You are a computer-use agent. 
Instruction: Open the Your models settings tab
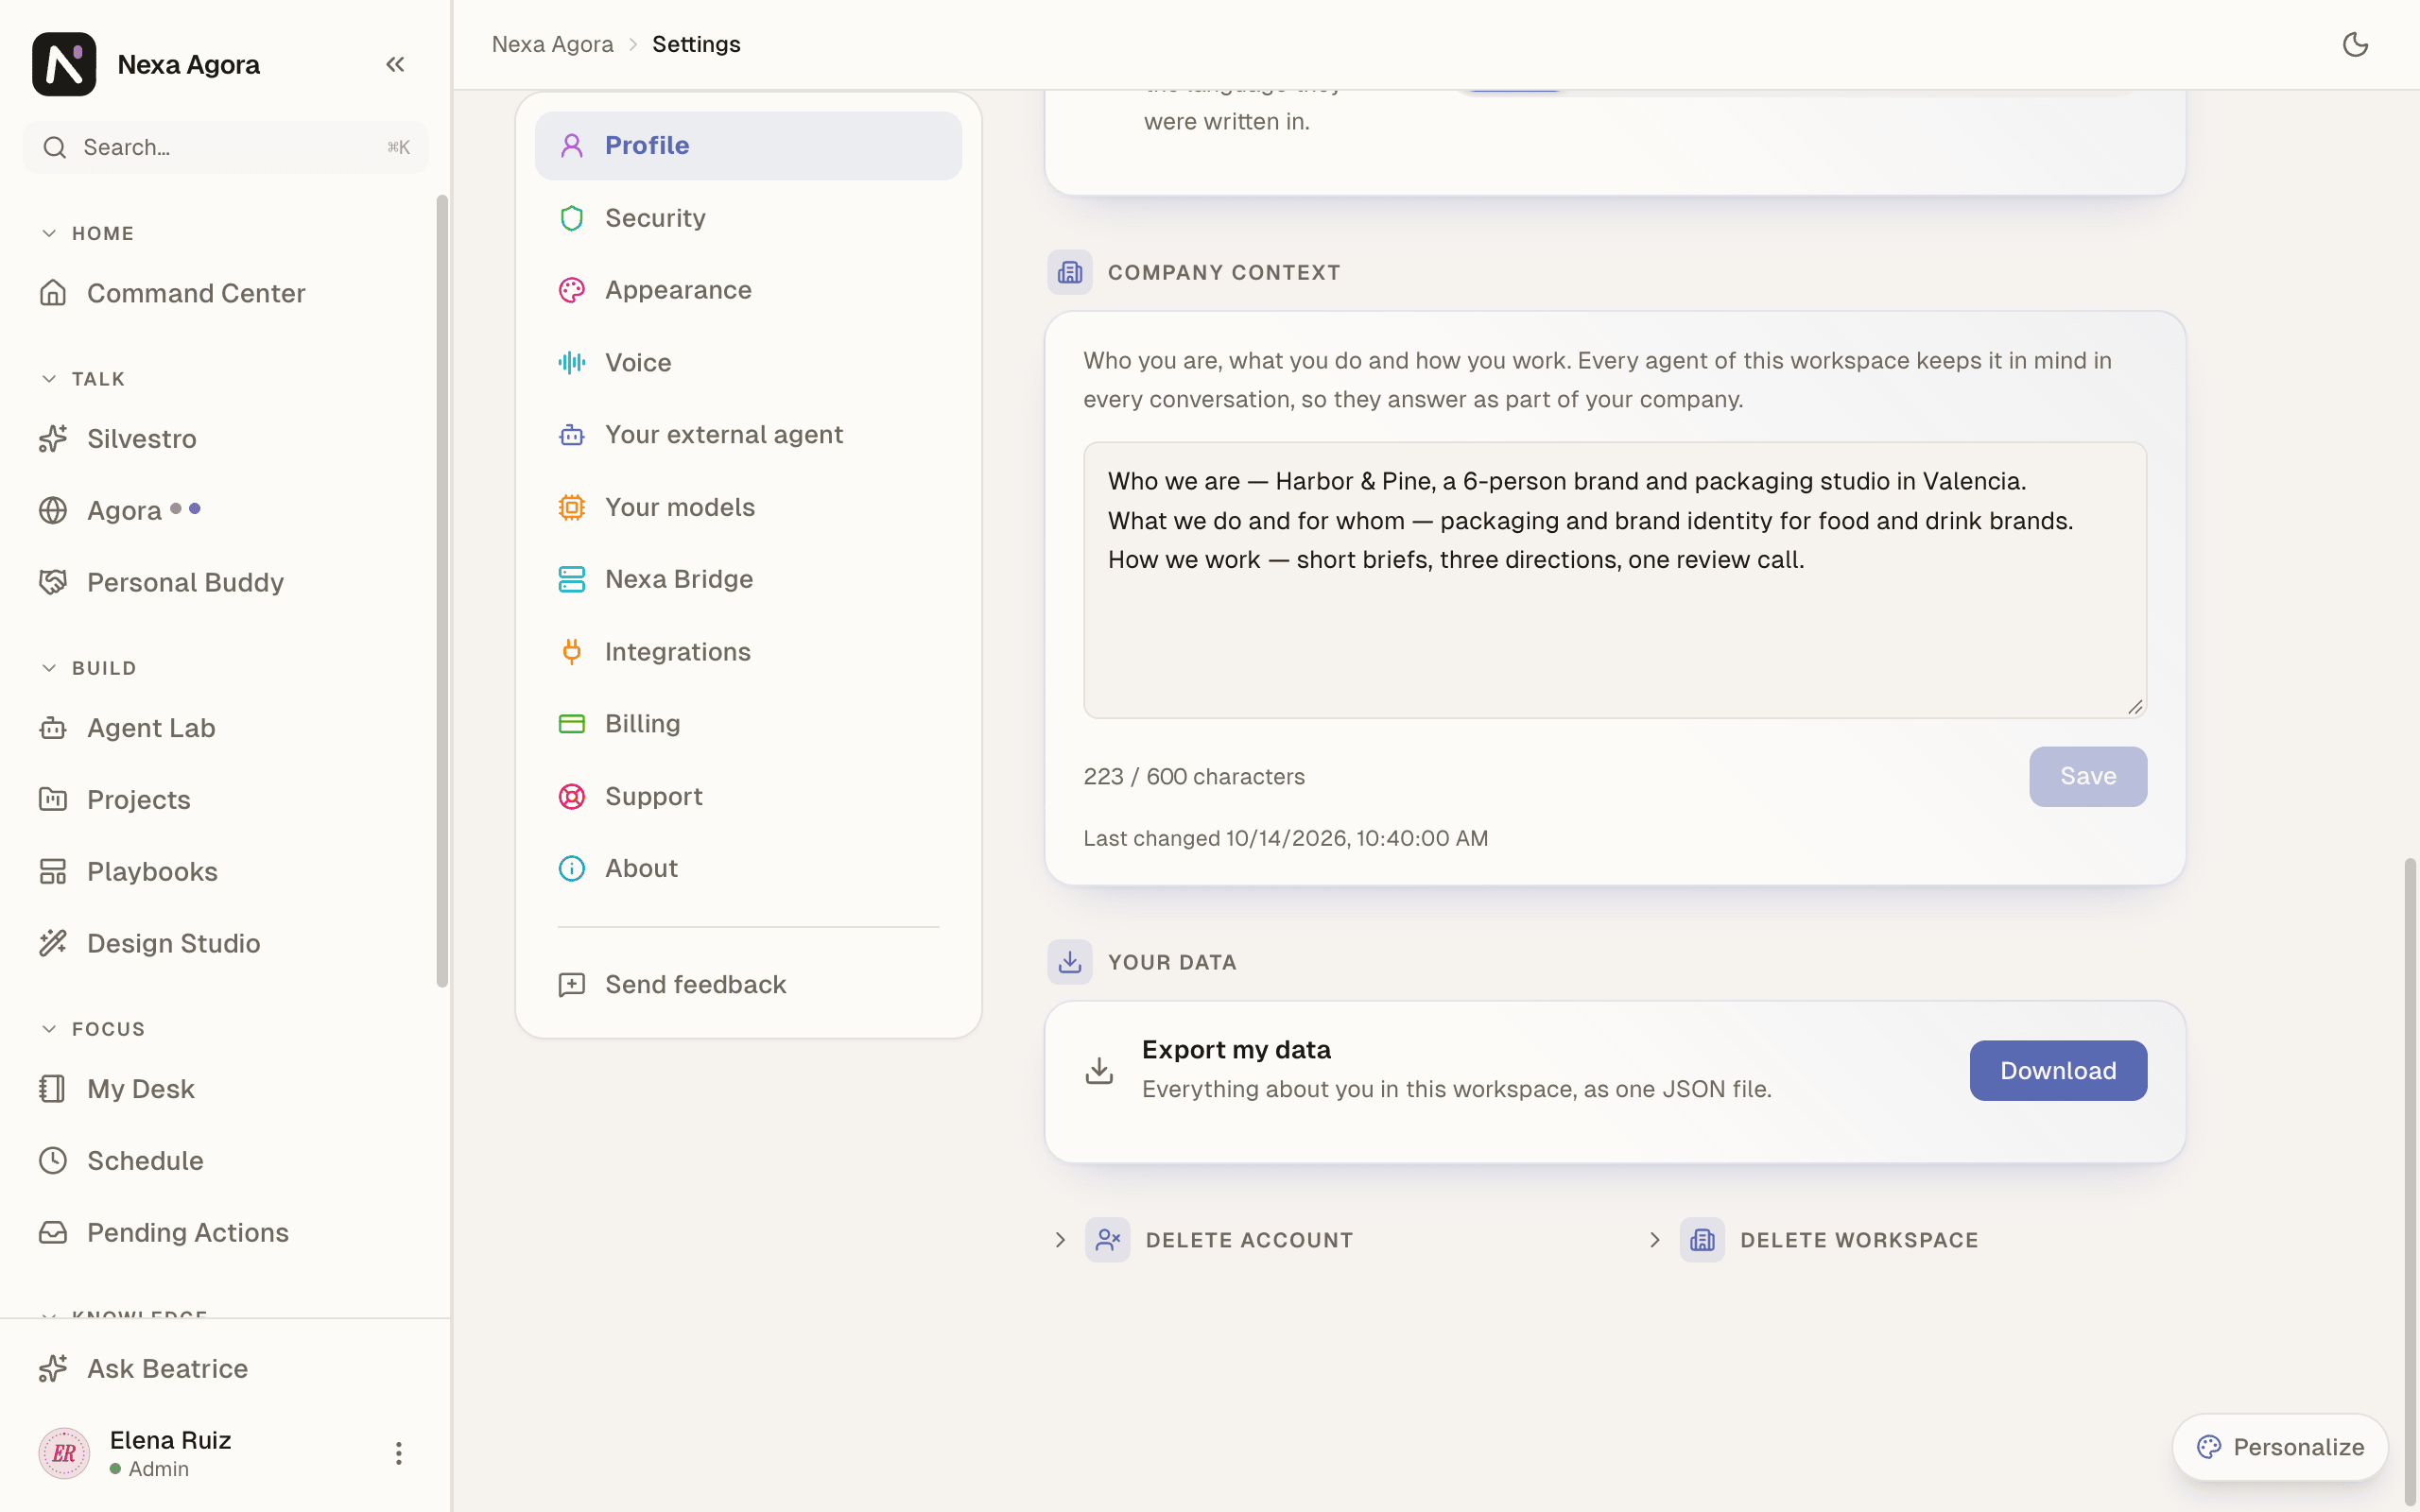748,507
